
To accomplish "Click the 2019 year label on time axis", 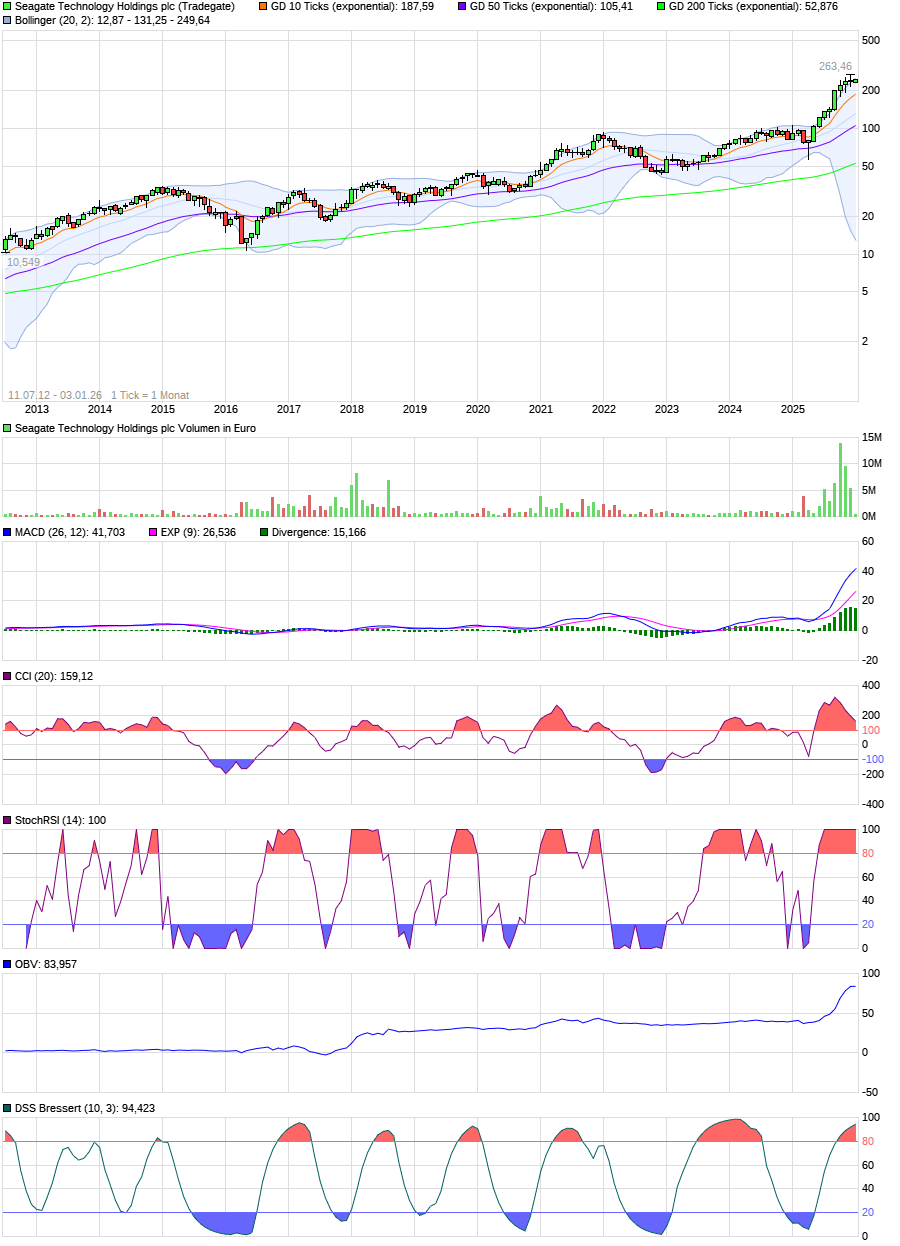I will 414,409.
